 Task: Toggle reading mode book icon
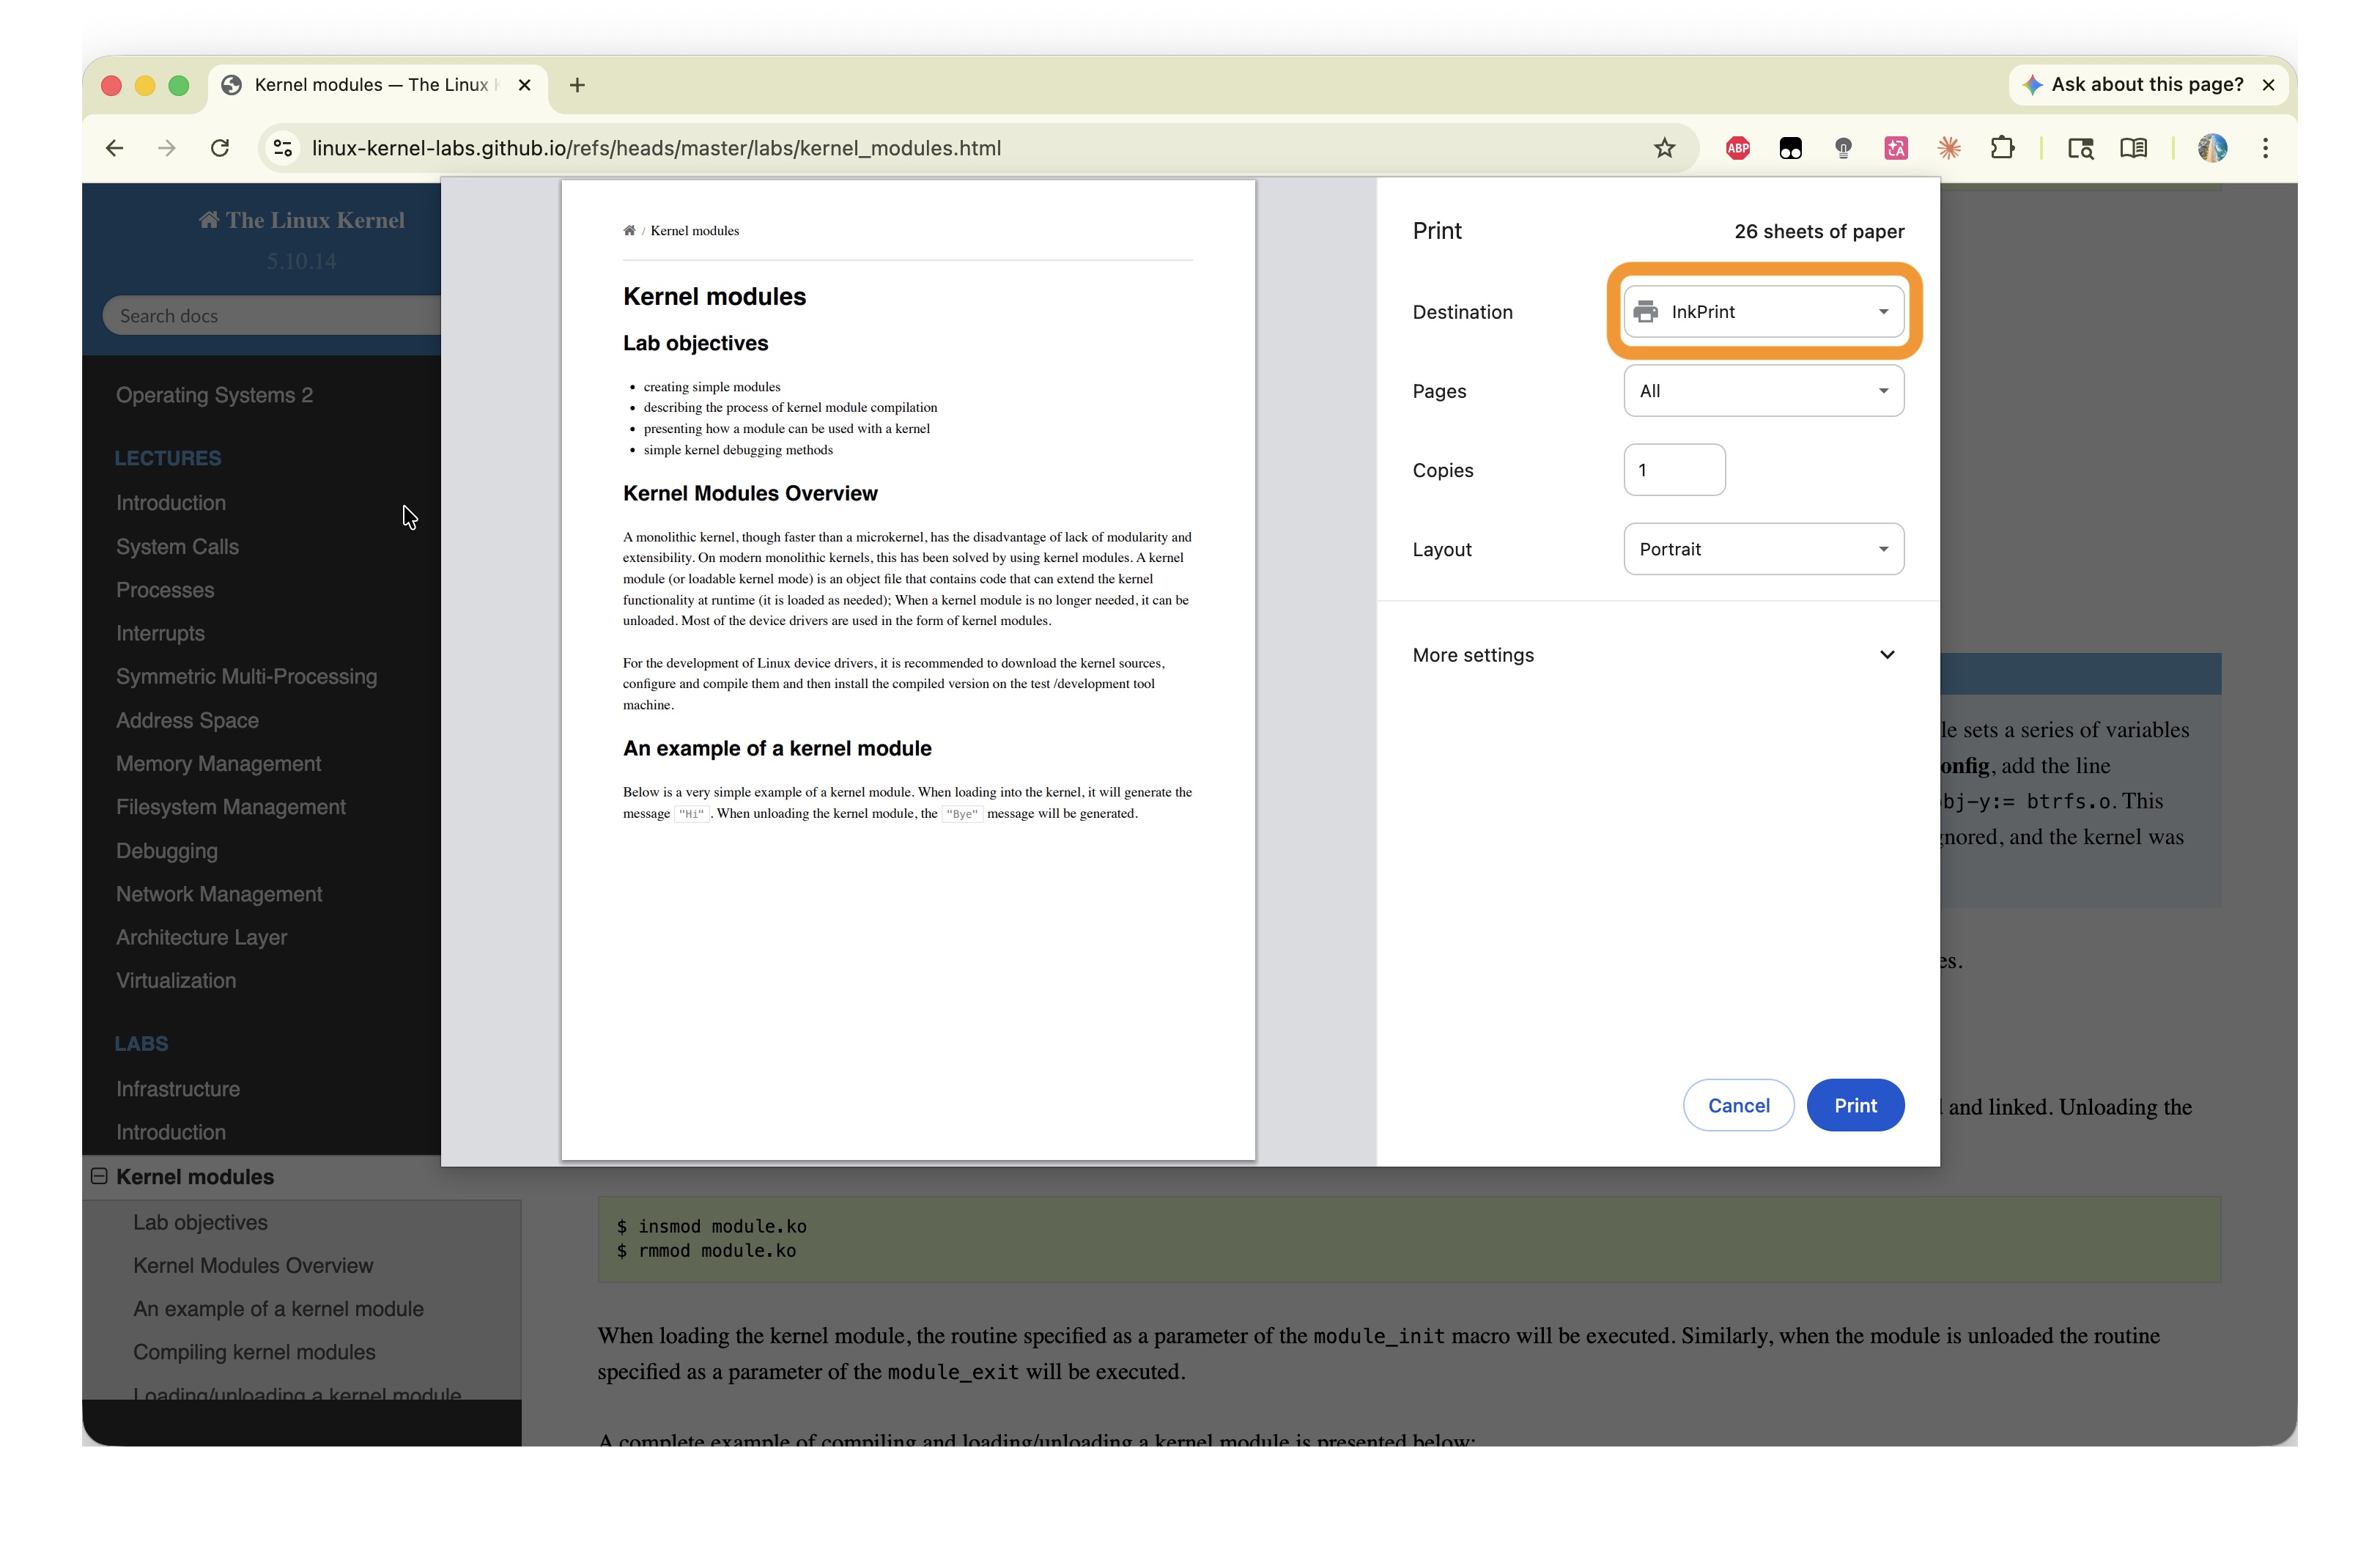(x=2133, y=148)
